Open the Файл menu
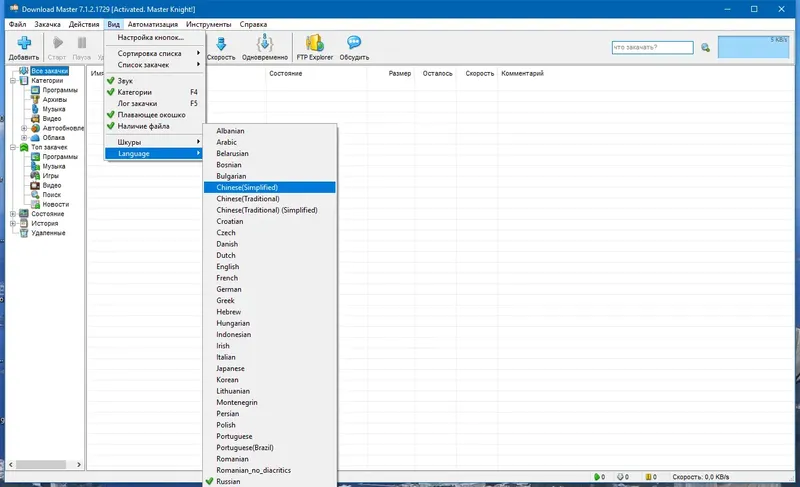The width and height of the screenshot is (800, 487). [x=17, y=24]
